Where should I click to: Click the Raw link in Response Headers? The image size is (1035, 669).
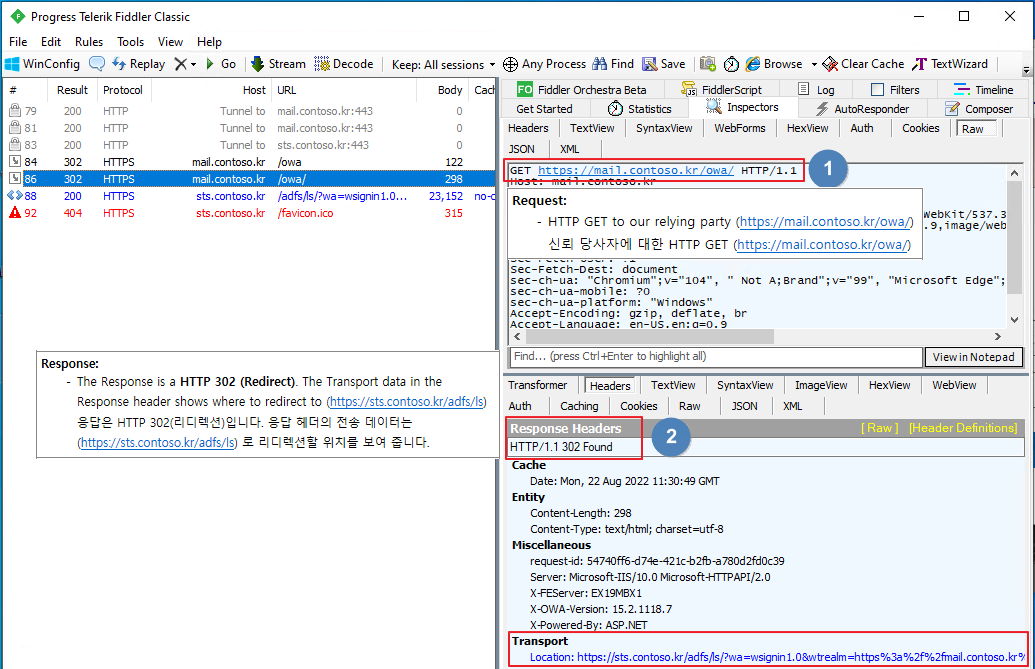tap(879, 428)
